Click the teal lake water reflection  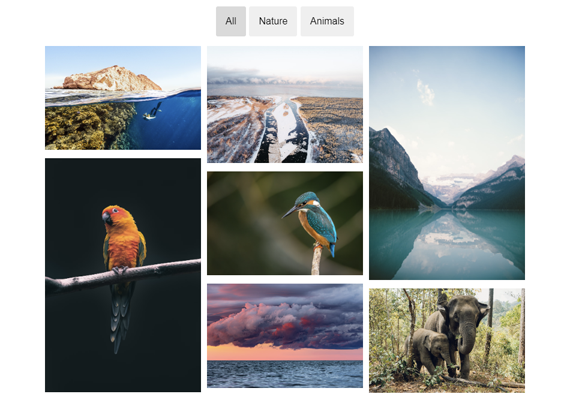(447, 245)
